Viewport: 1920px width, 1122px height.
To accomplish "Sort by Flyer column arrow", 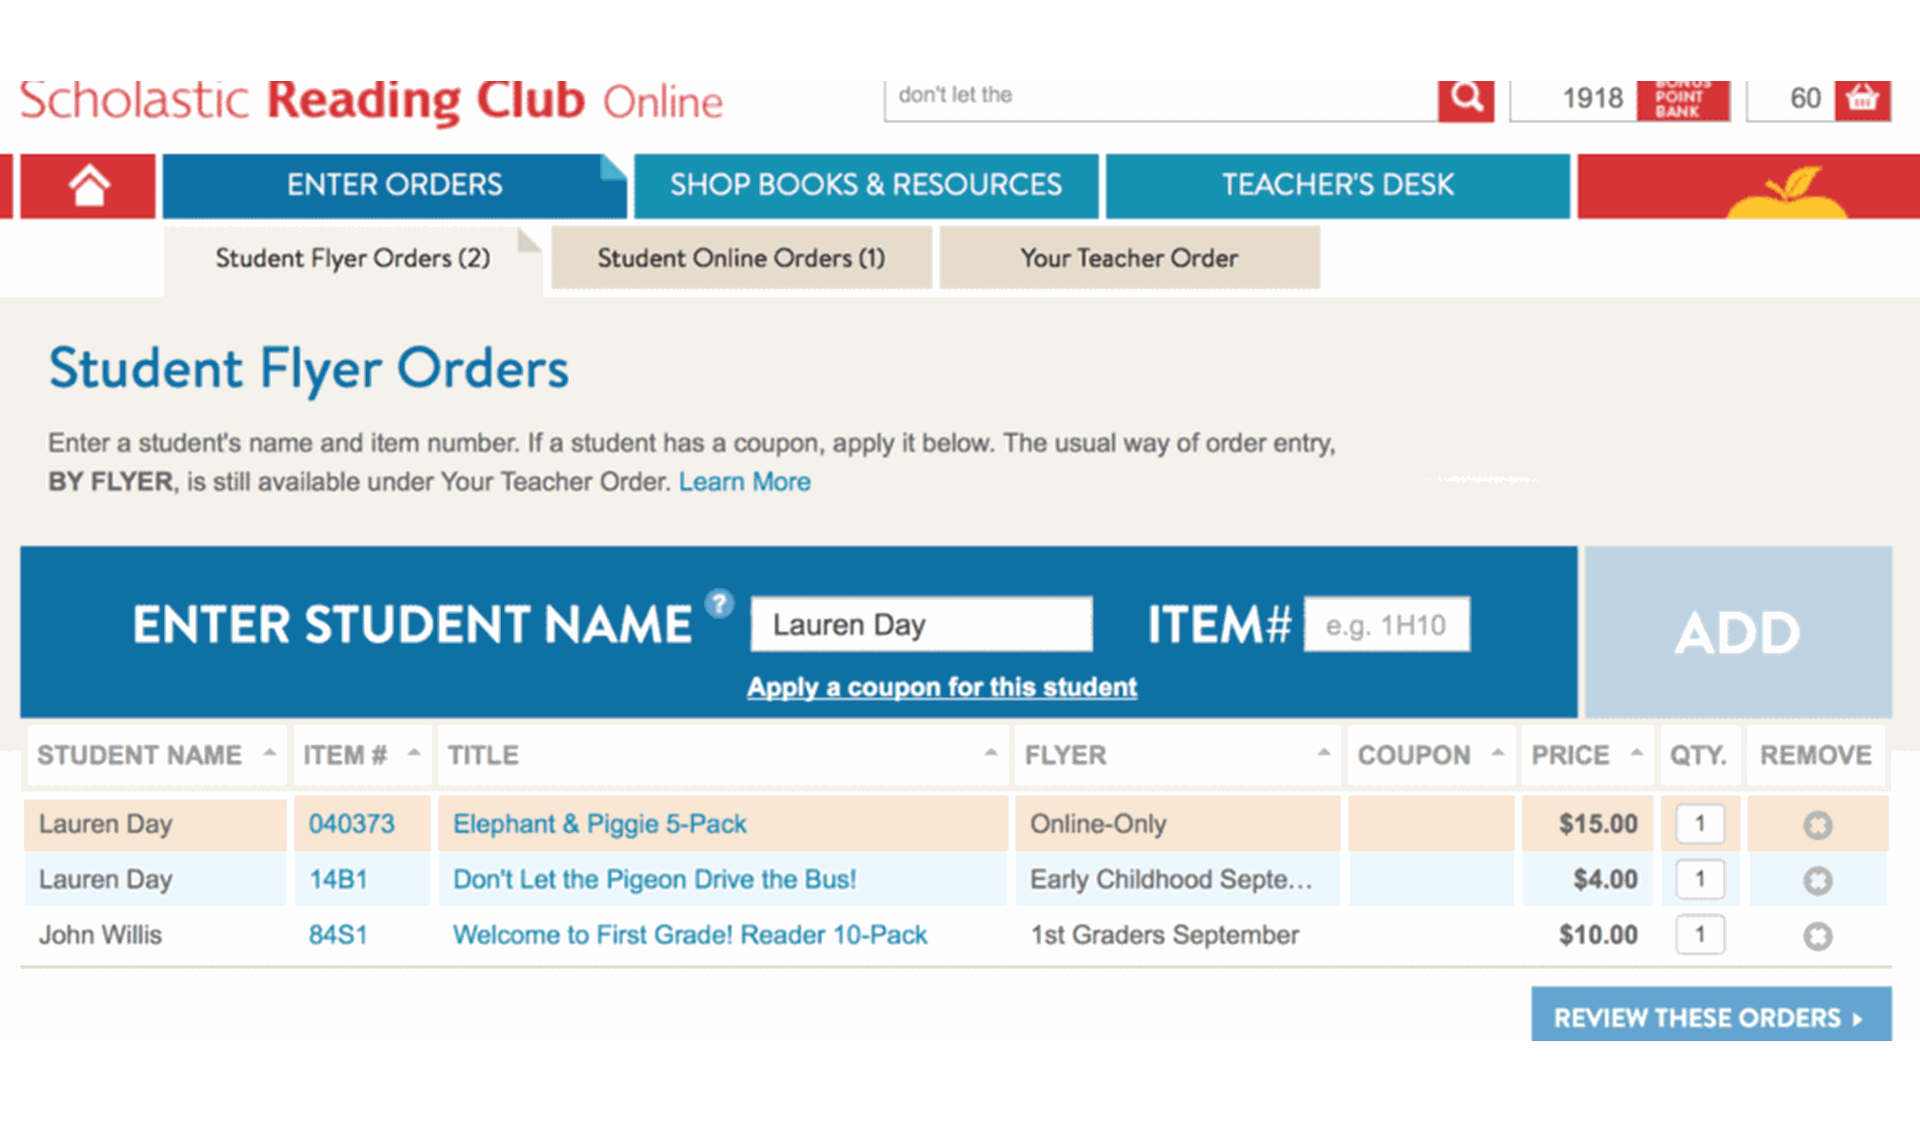I will (x=1323, y=753).
